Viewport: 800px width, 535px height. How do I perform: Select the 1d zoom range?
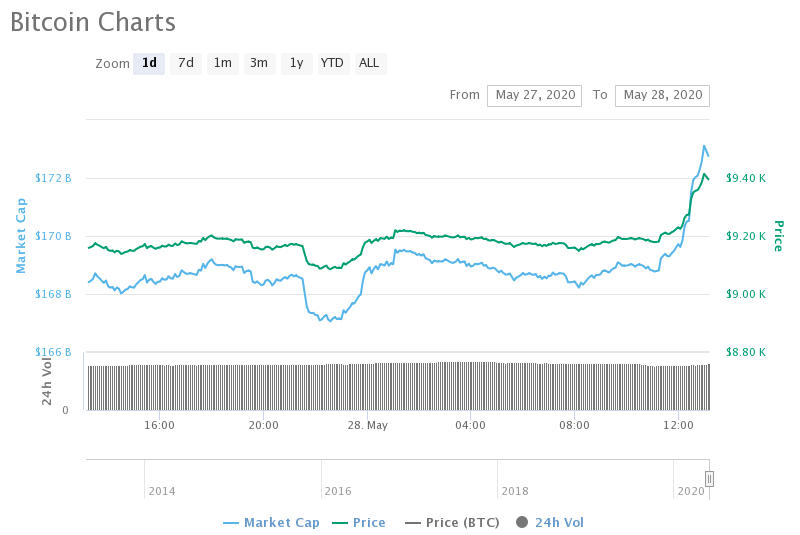[149, 63]
